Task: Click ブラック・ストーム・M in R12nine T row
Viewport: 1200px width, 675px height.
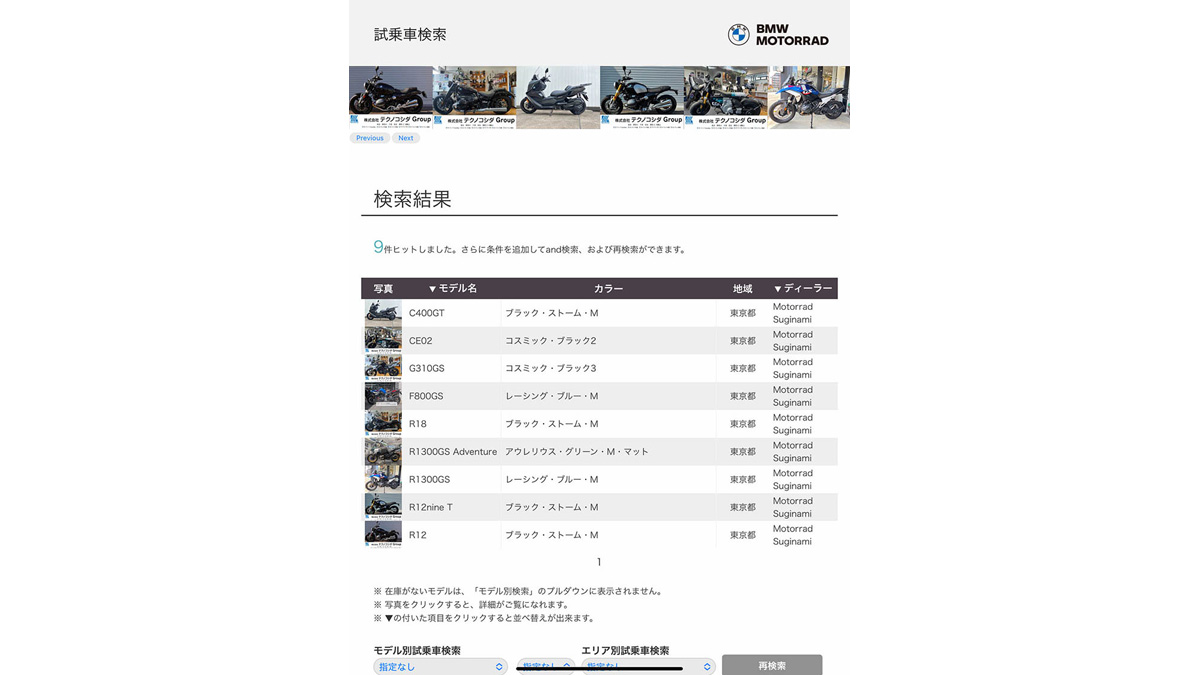Action: point(552,507)
